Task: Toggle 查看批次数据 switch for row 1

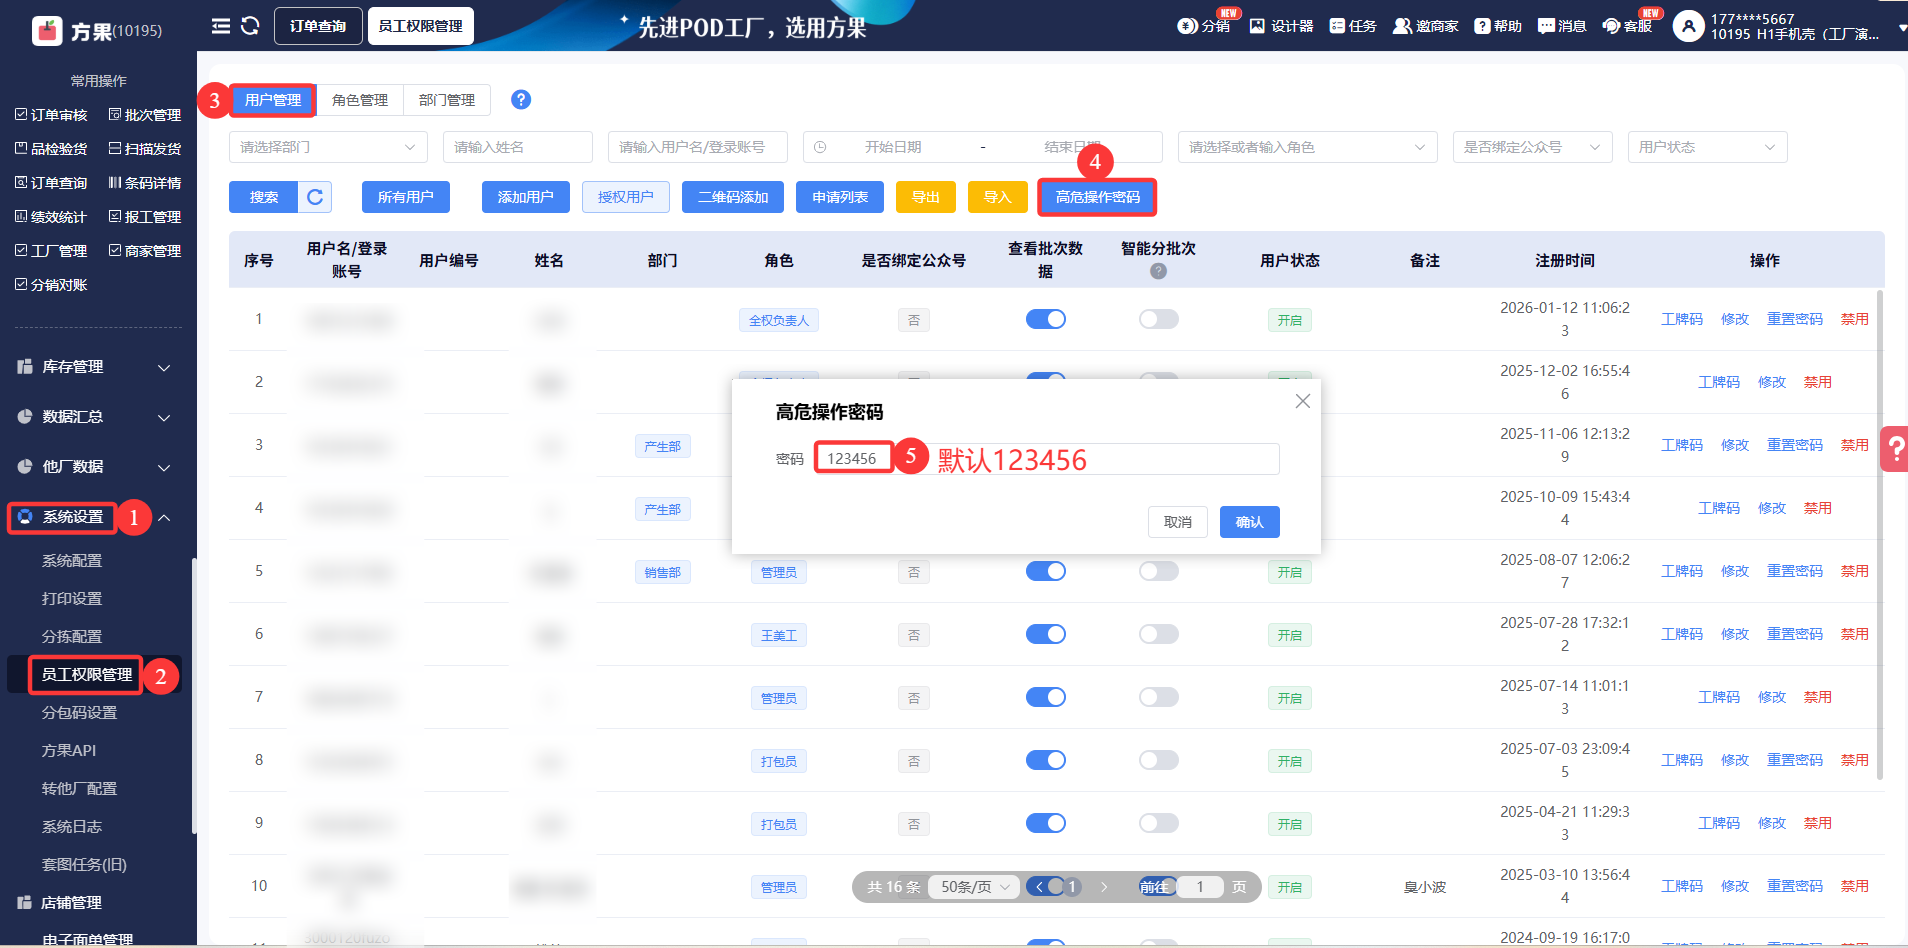Action: pyautogui.click(x=1046, y=319)
